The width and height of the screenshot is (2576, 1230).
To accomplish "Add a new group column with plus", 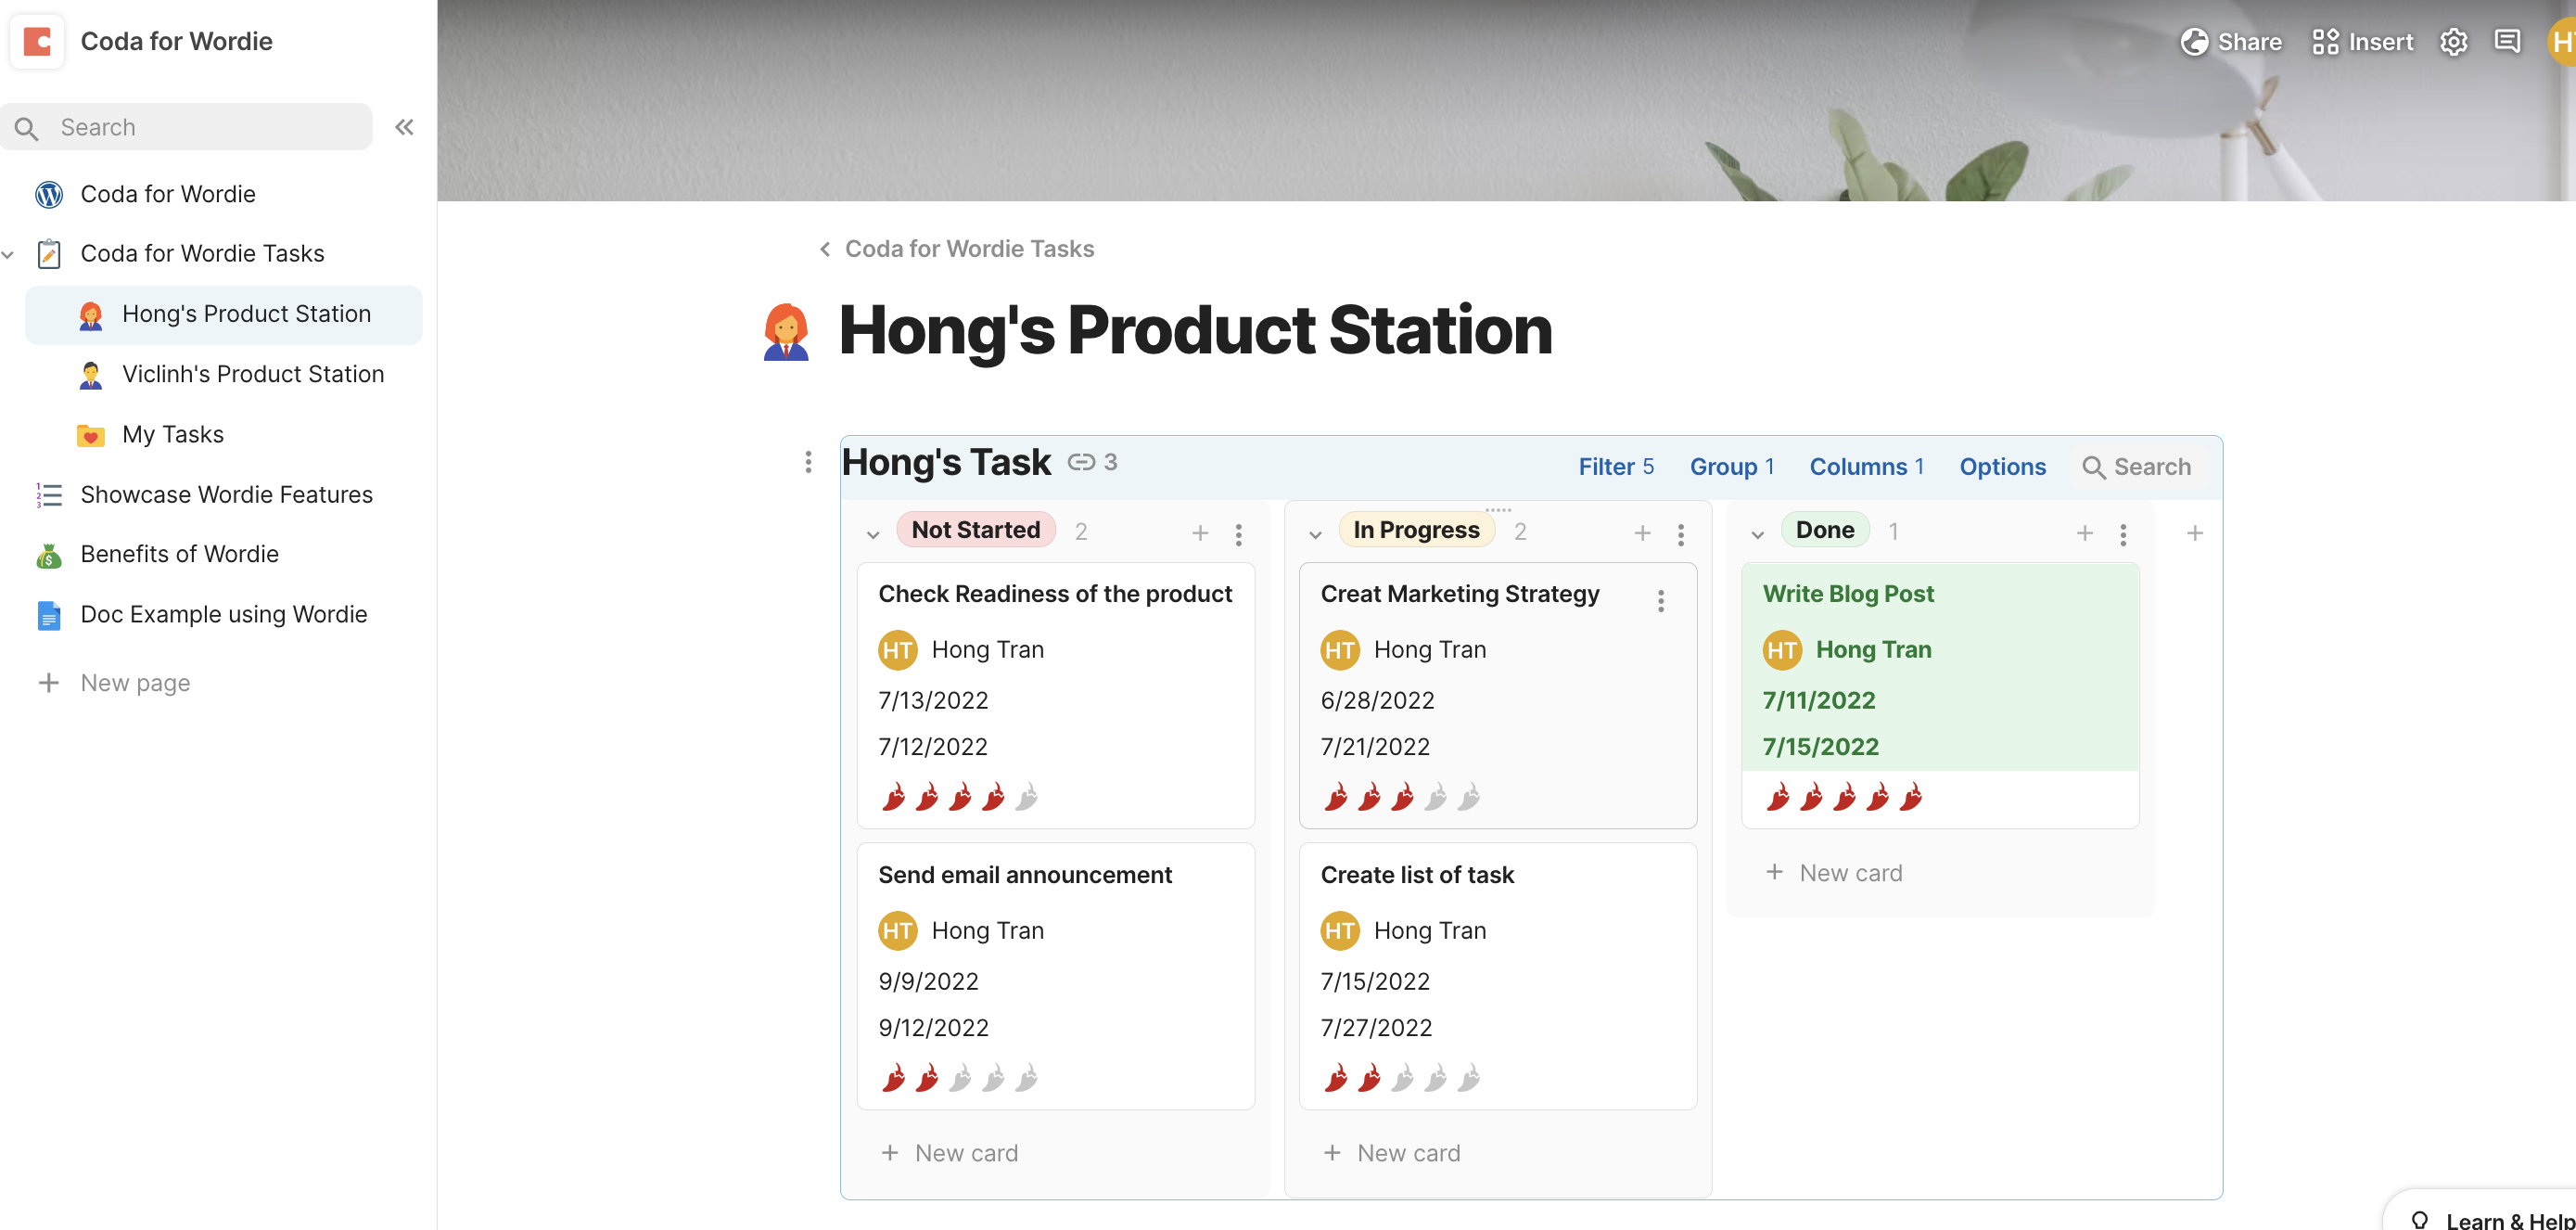I will click(2194, 533).
